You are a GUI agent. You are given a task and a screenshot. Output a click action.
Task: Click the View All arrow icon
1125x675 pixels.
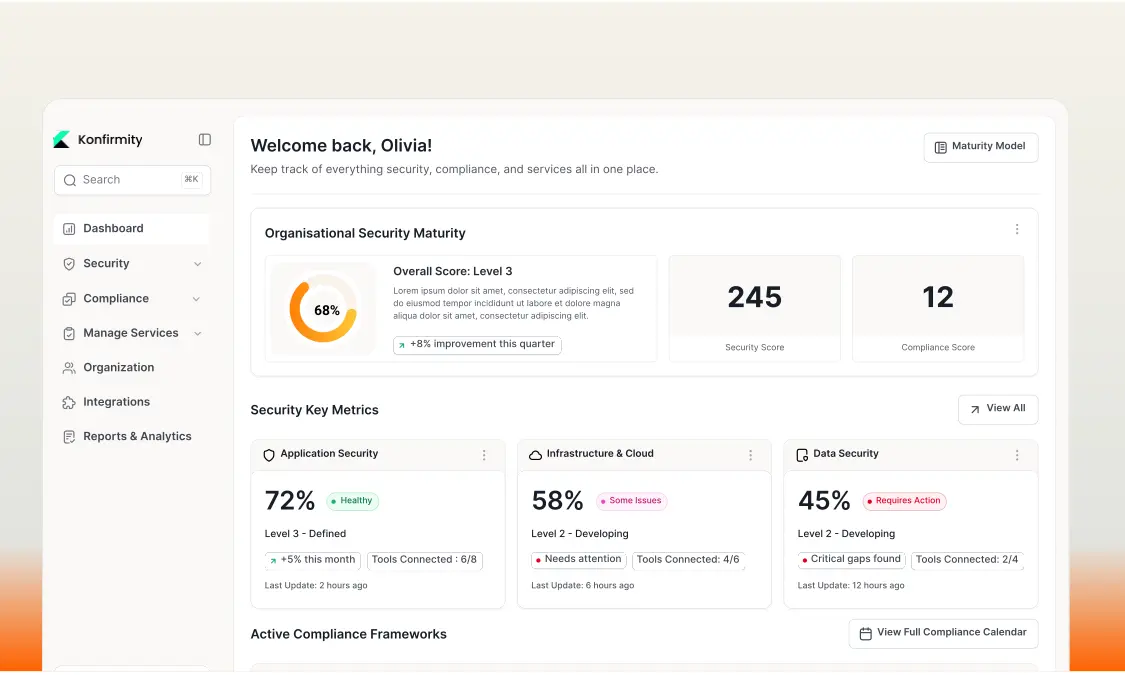[975, 410]
